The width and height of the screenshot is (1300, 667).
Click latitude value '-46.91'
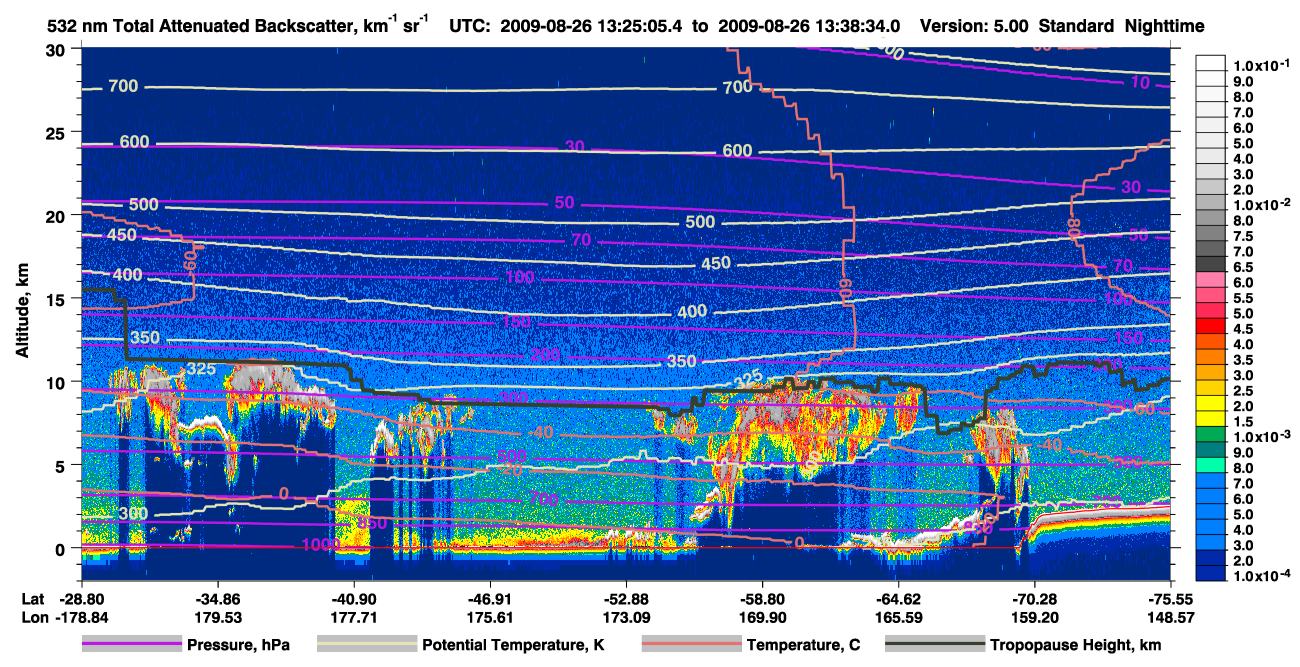489,597
